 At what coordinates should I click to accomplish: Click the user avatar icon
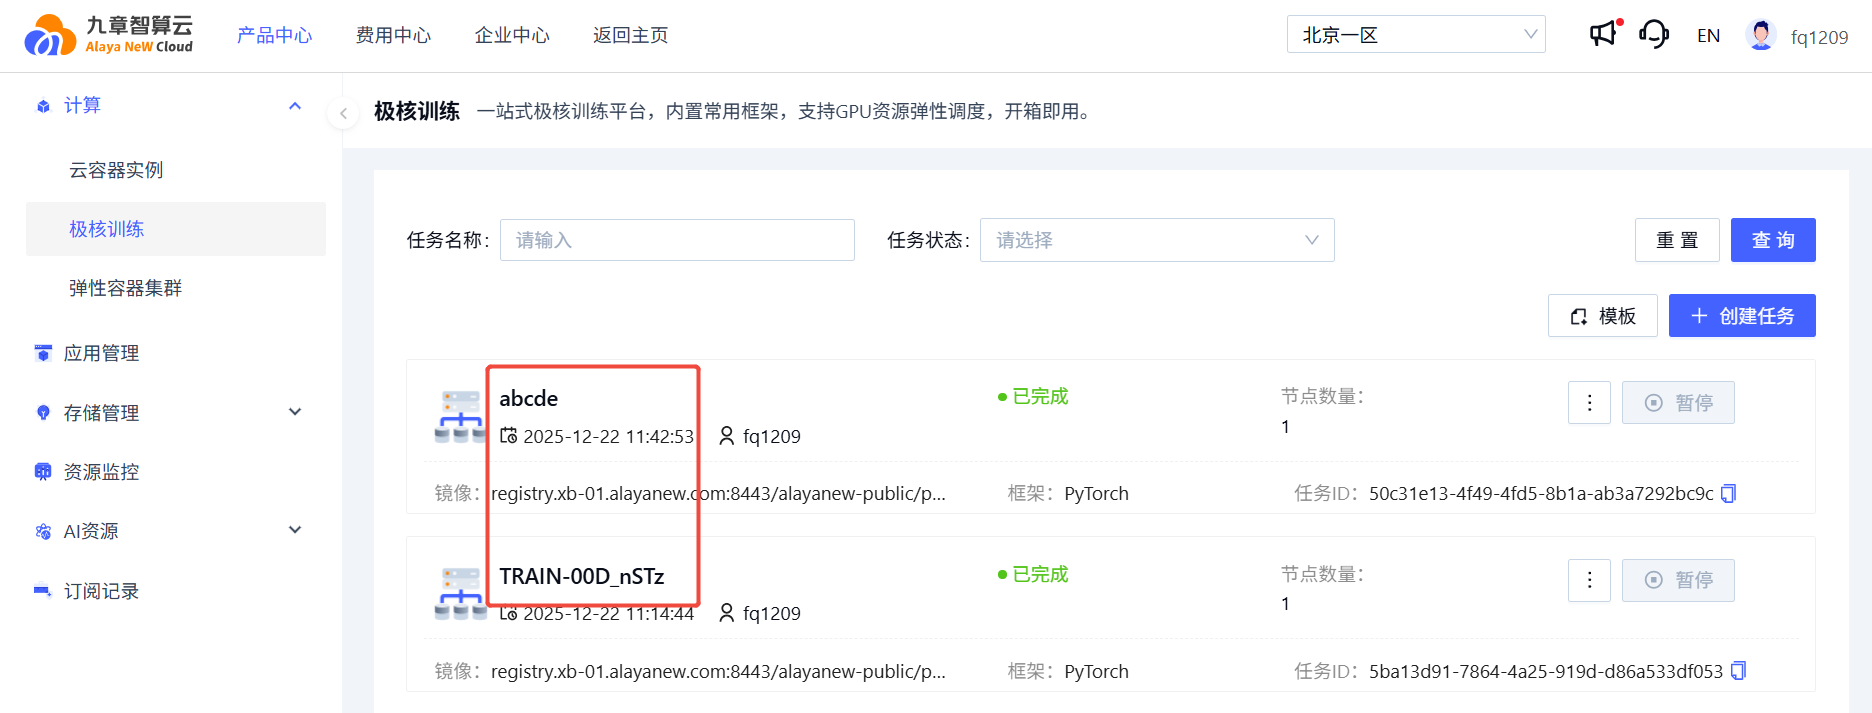(x=1760, y=35)
